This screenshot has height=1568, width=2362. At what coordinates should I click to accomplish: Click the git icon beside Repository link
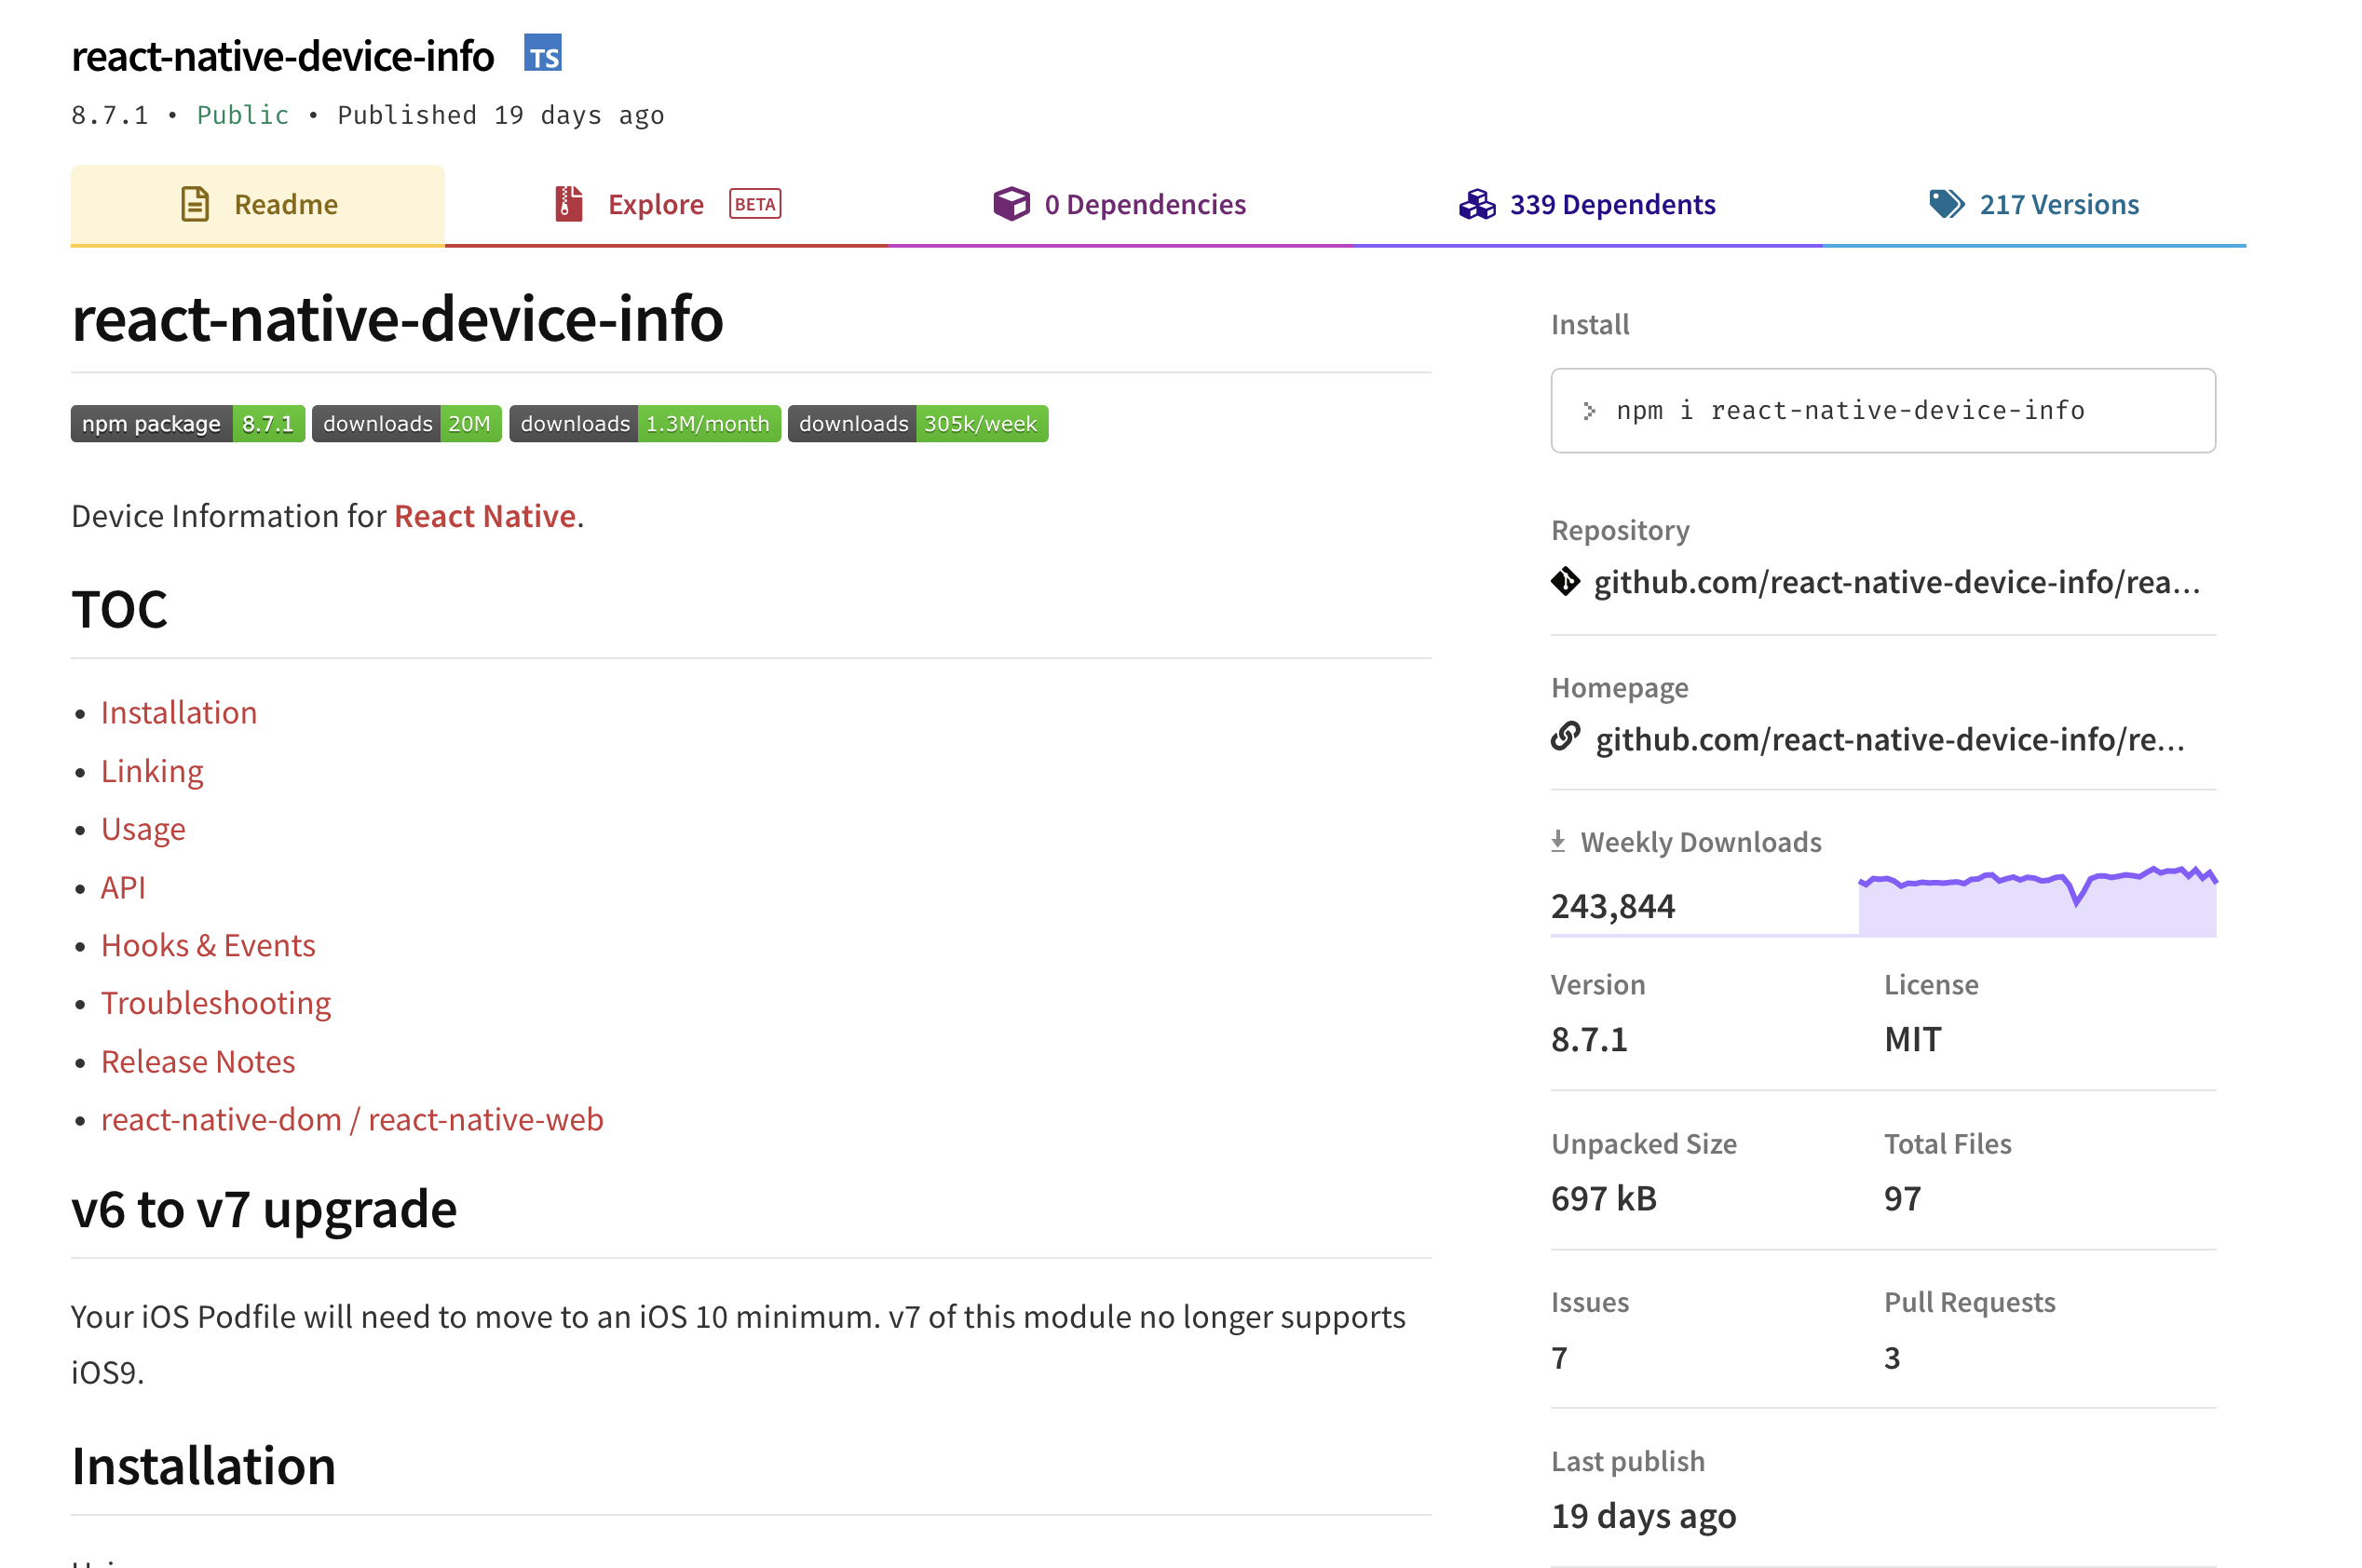pyautogui.click(x=1565, y=581)
